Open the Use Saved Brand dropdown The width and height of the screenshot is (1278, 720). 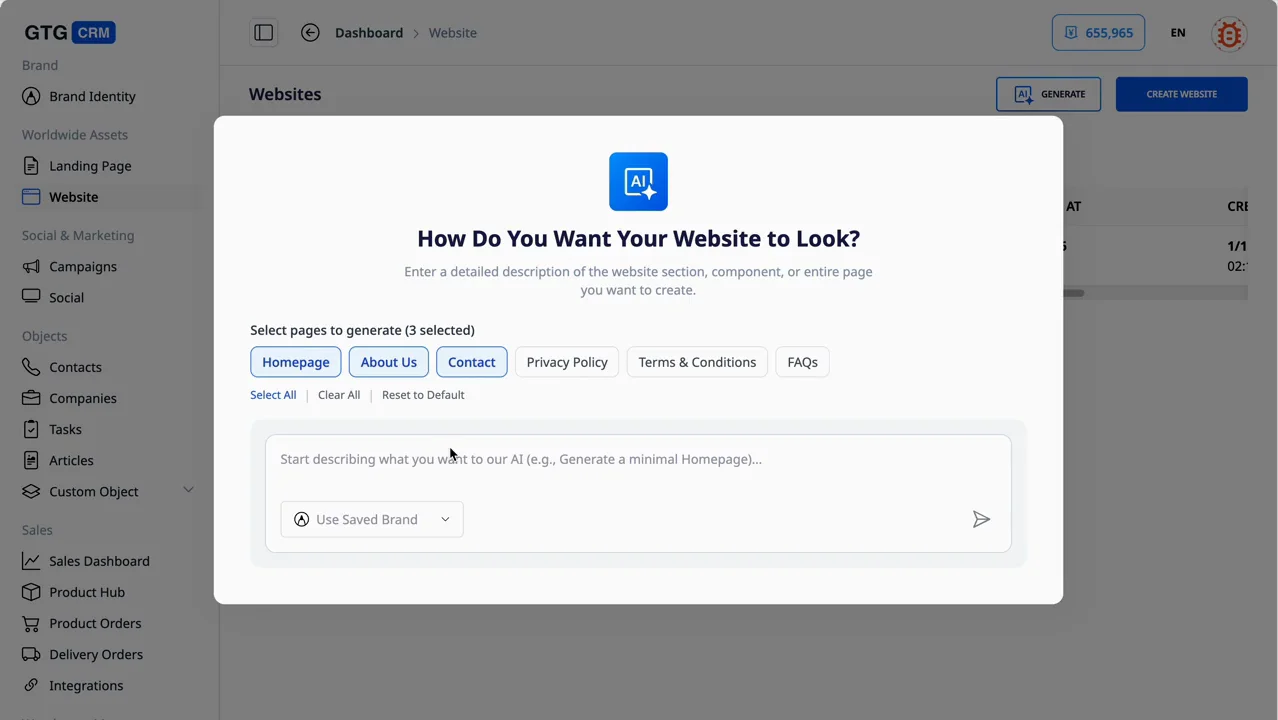pos(371,519)
